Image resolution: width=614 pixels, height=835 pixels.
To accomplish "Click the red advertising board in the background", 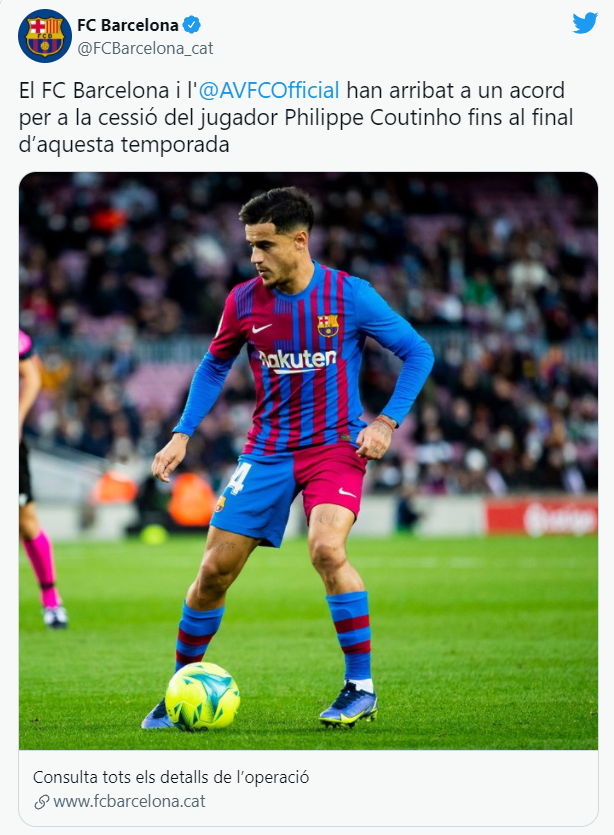I will click(542, 517).
